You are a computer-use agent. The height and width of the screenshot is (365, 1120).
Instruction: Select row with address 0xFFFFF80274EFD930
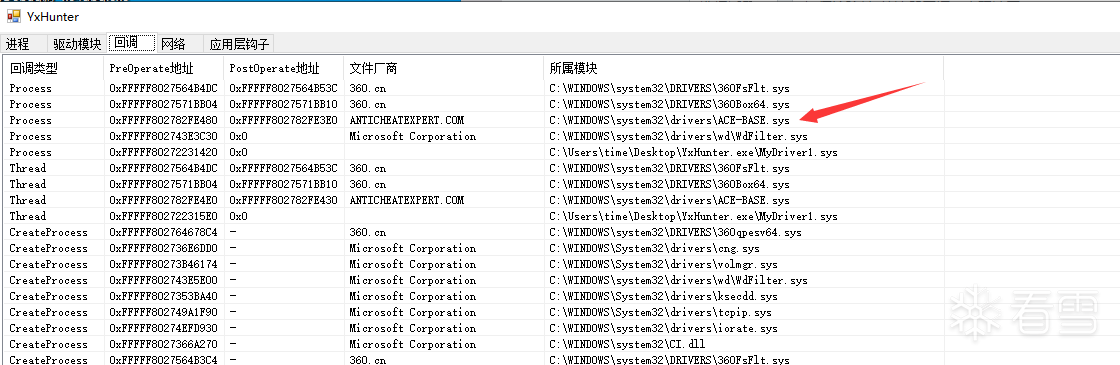pyautogui.click(x=474, y=328)
